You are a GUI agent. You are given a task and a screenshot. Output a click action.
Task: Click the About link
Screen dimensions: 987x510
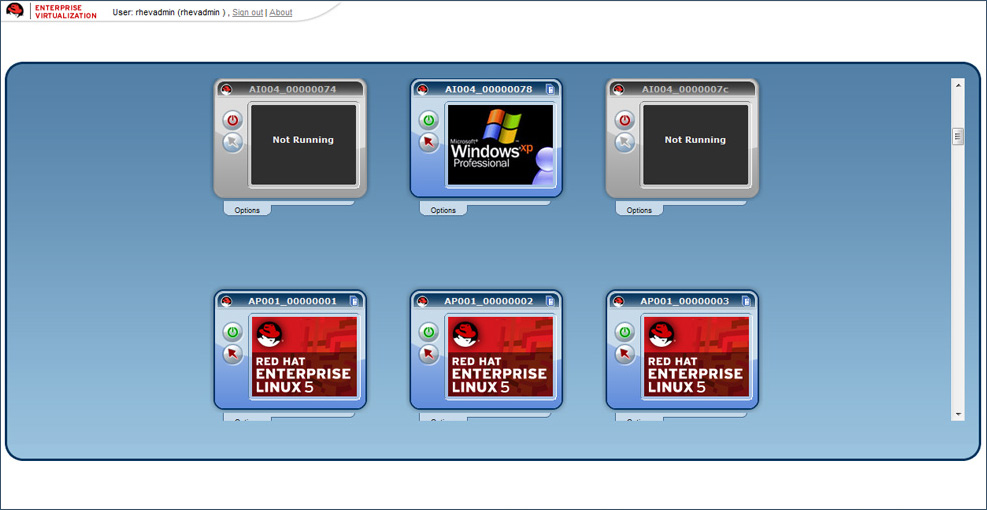[281, 12]
